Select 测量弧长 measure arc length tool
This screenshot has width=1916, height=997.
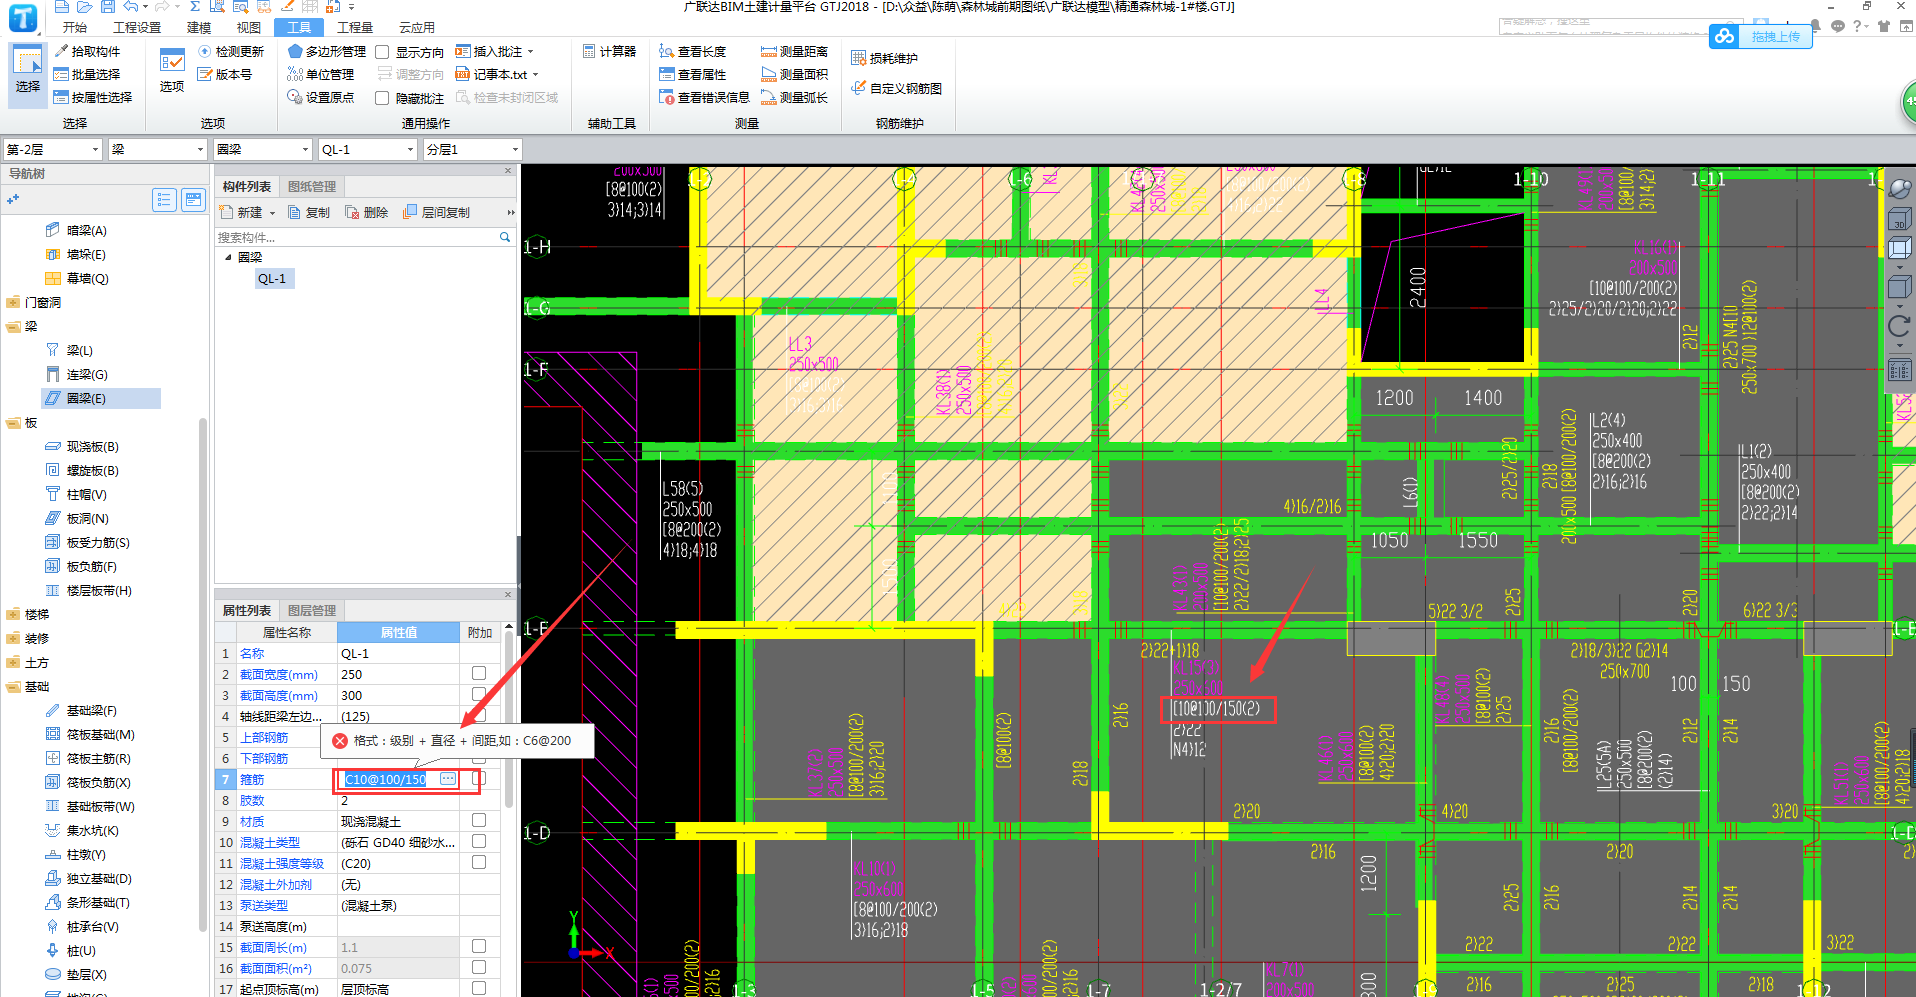pos(795,97)
